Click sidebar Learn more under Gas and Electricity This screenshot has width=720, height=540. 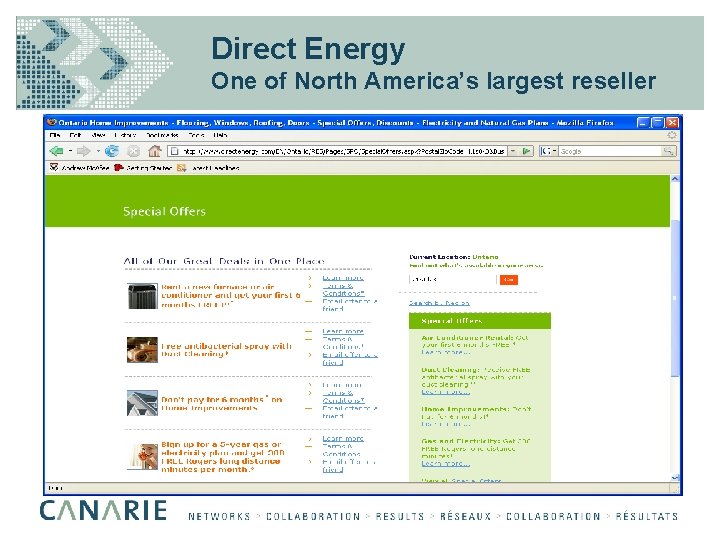point(445,463)
